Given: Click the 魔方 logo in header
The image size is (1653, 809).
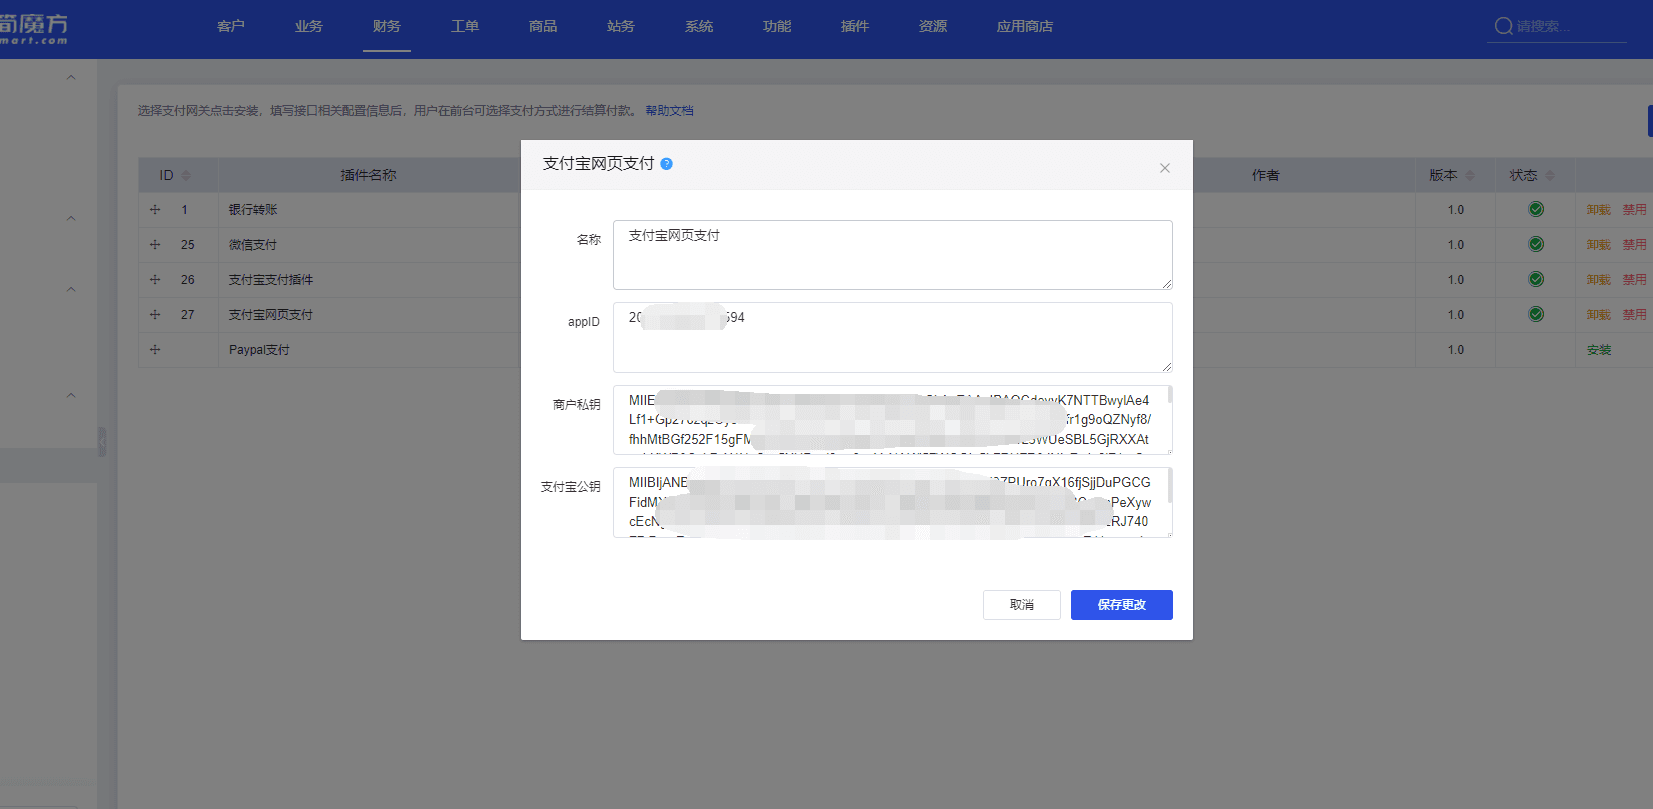Looking at the screenshot, I should [34, 27].
